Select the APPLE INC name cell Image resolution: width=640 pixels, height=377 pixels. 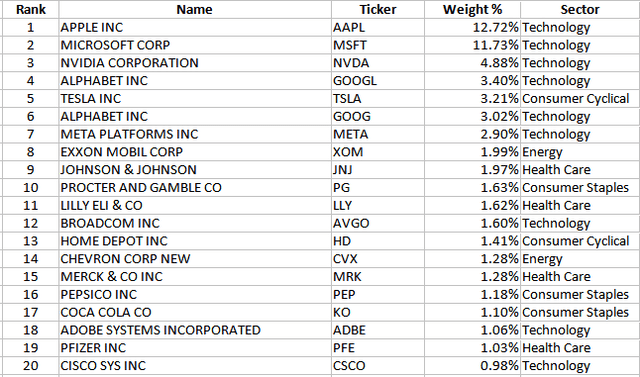click(x=195, y=27)
